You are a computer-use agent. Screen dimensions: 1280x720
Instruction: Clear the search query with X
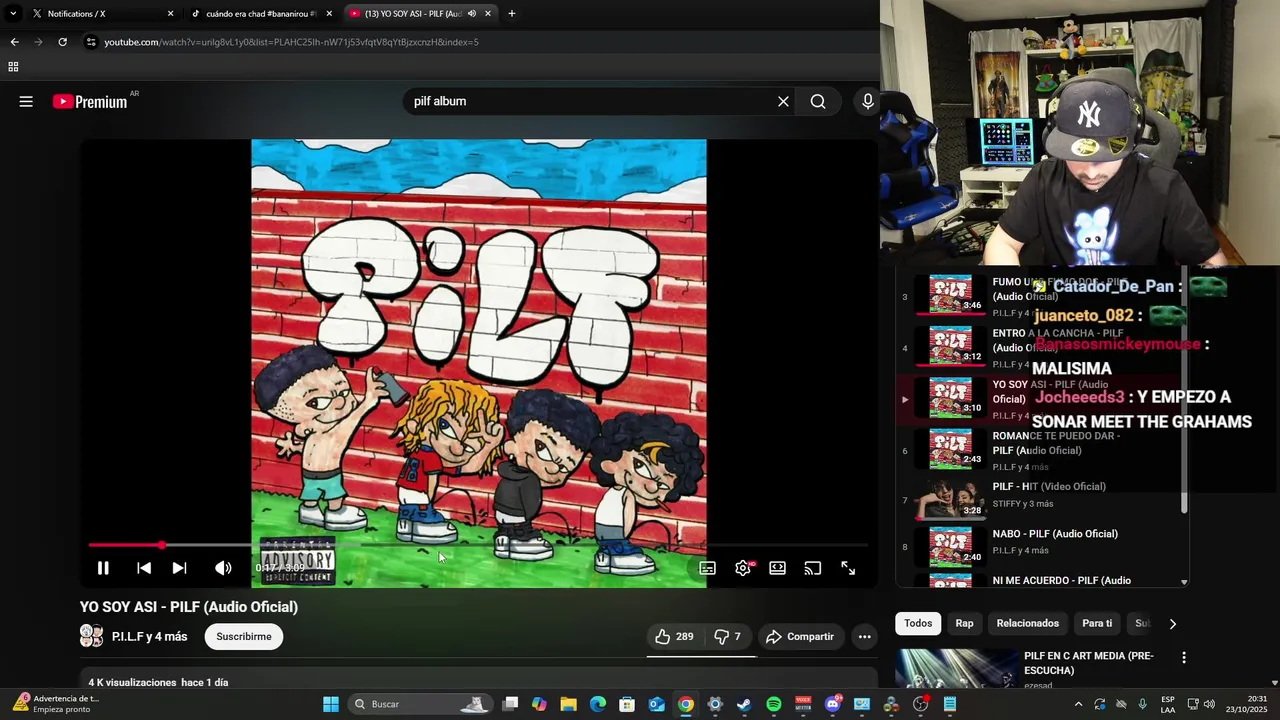coord(783,101)
